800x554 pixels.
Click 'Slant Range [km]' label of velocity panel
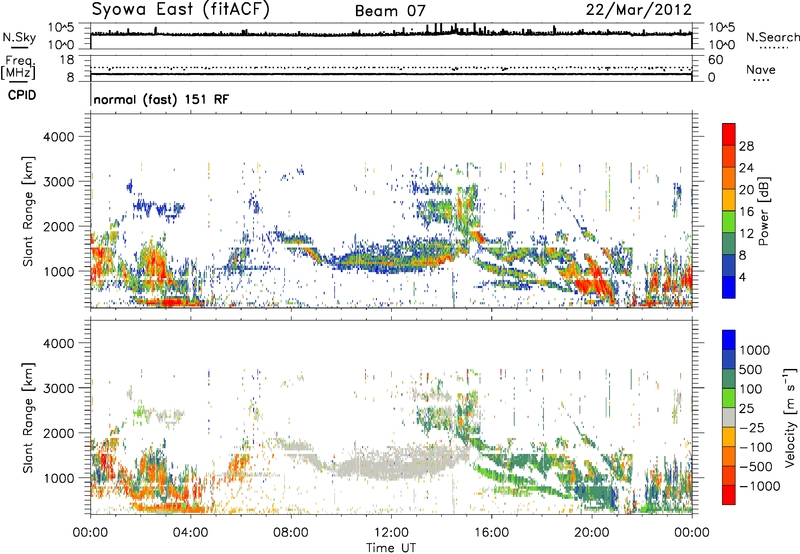point(28,418)
